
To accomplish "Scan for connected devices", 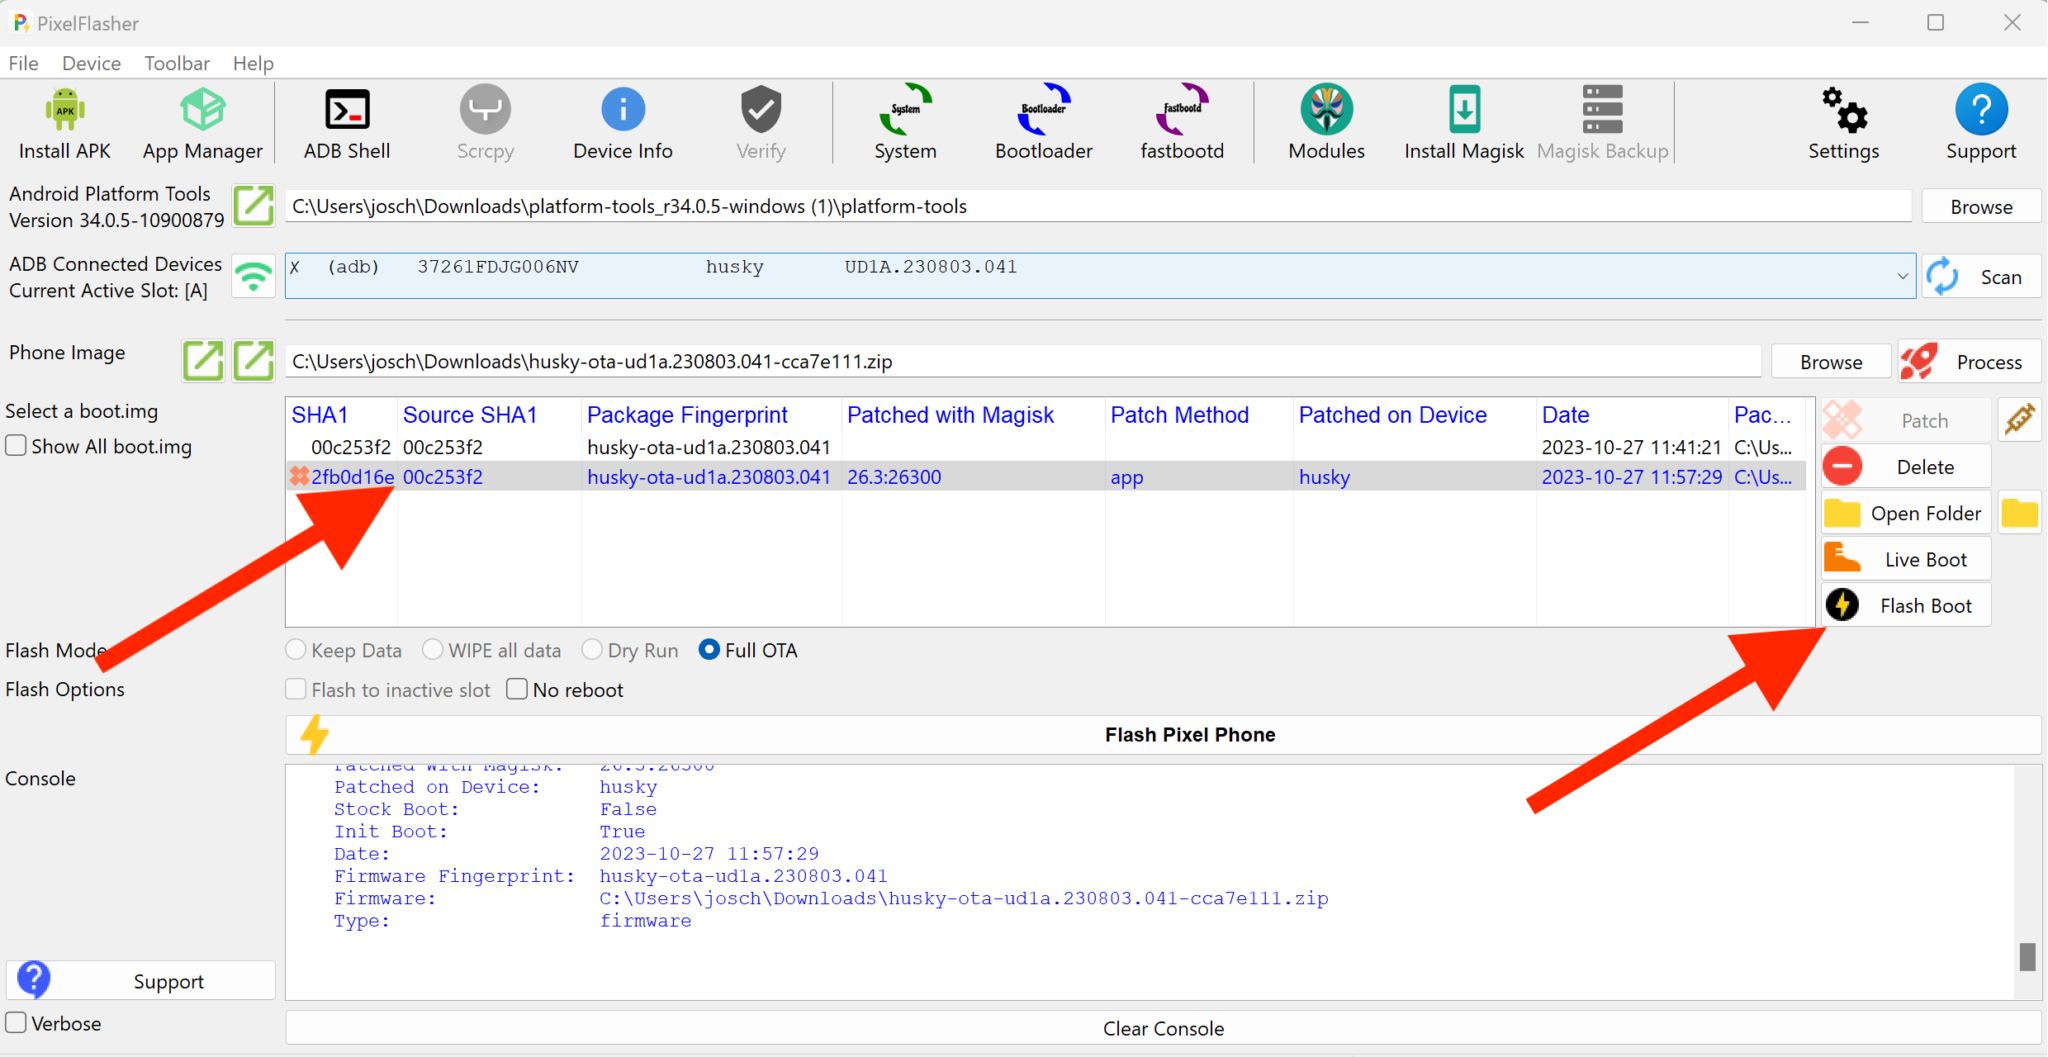I will [x=1981, y=277].
